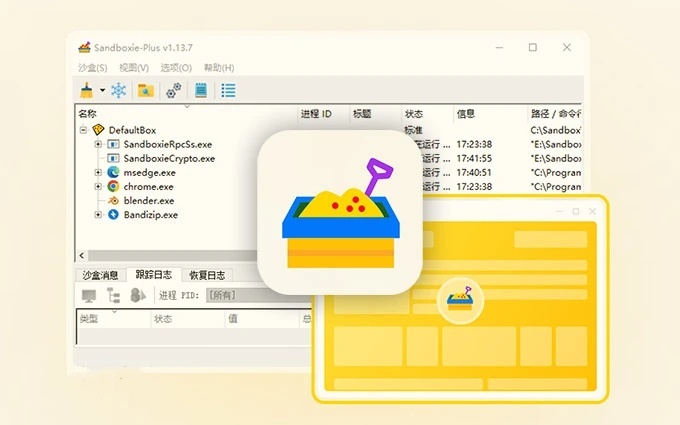Image resolution: width=680 pixels, height=425 pixels.
Task: Sort by the 进程 ID column header
Action: pyautogui.click(x=323, y=114)
